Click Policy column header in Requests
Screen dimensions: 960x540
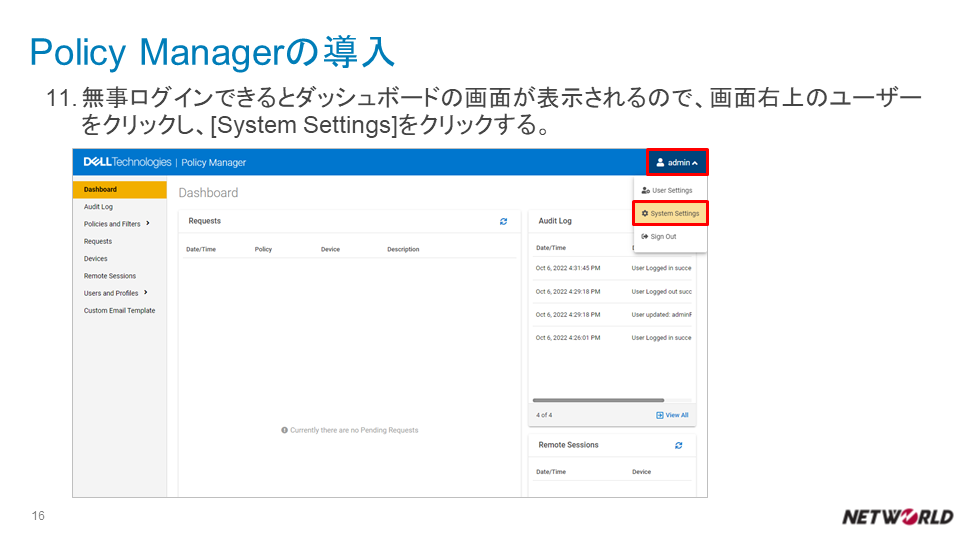tap(263, 249)
